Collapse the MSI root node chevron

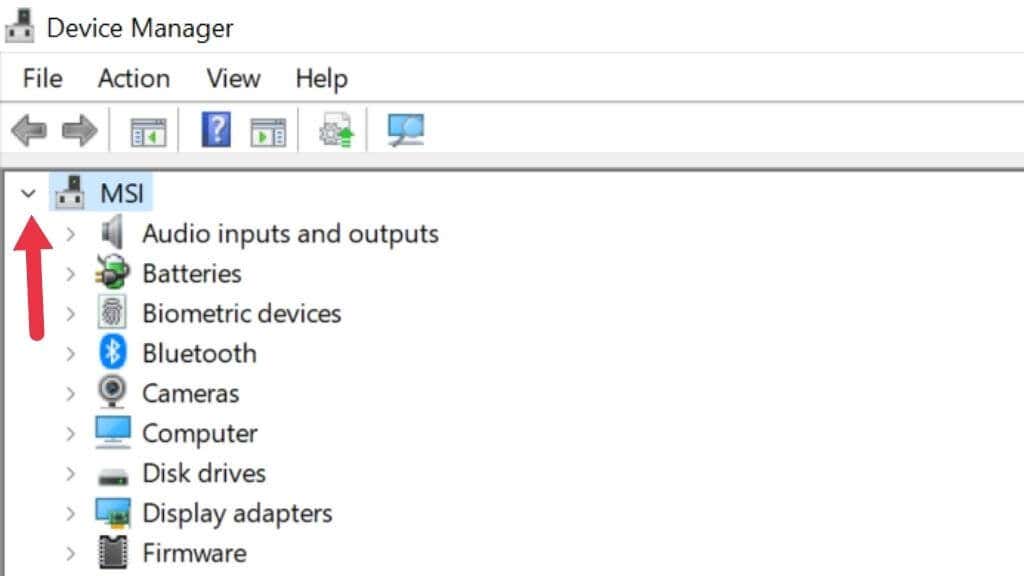pos(28,194)
